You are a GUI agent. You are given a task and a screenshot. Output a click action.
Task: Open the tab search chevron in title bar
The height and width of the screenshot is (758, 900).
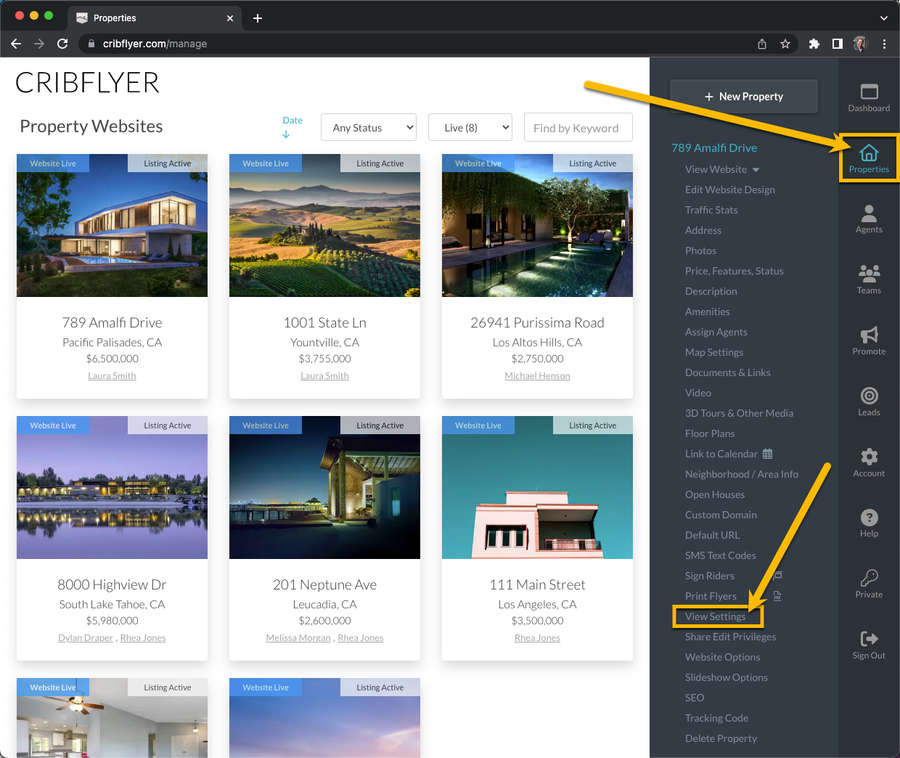coord(884,18)
